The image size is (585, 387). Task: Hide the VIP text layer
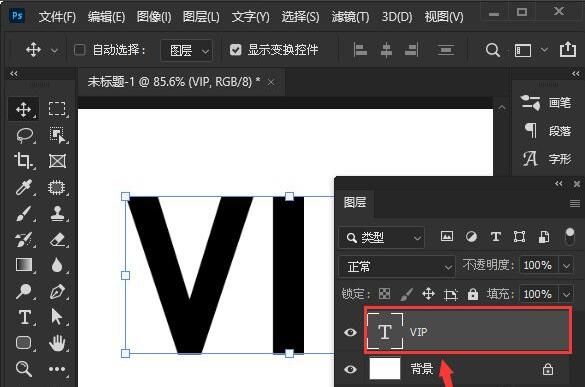point(350,332)
